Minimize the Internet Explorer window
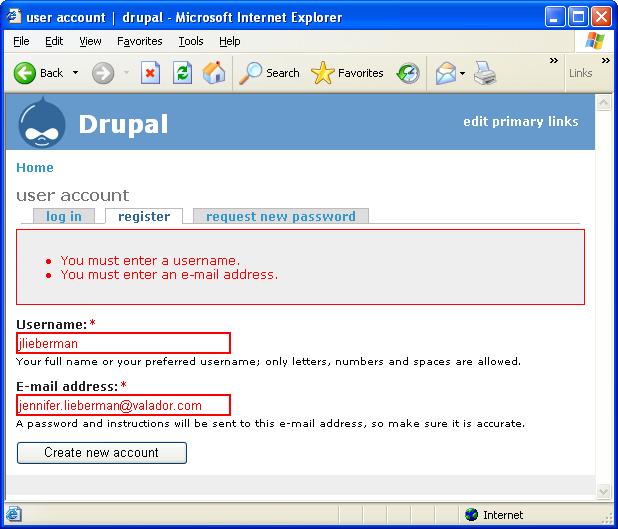Viewport: 618px width, 529px height. [555, 17]
